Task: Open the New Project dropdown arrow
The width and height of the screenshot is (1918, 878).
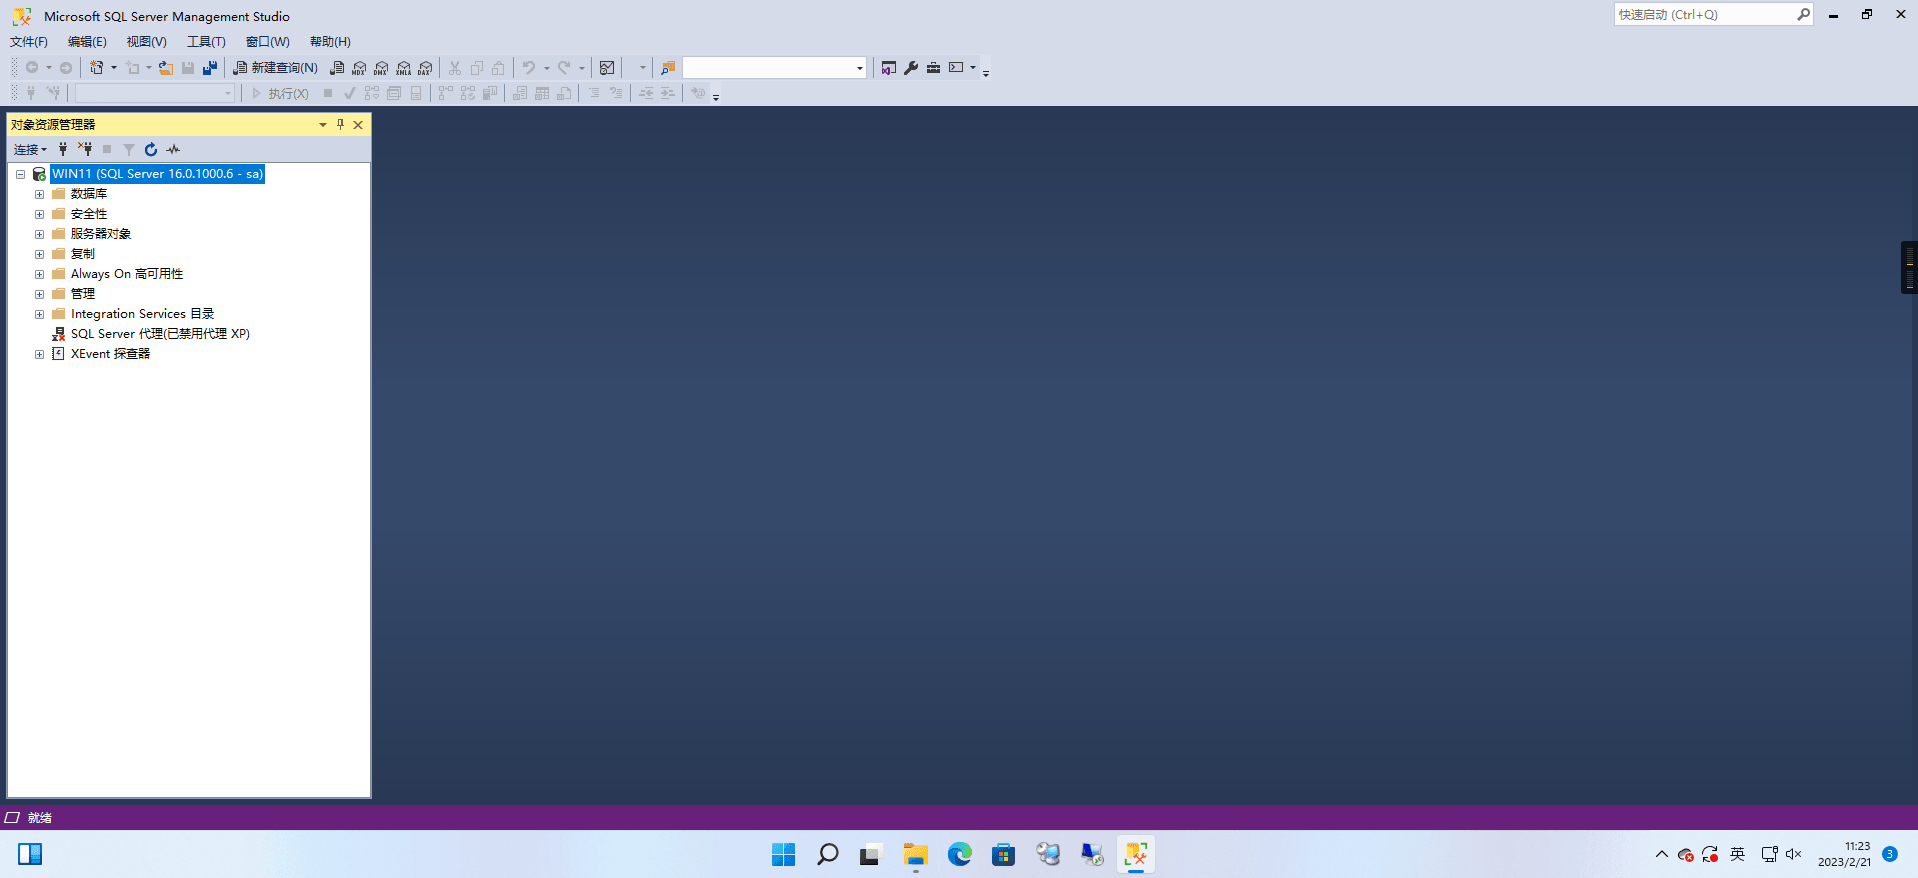Action: (114, 68)
